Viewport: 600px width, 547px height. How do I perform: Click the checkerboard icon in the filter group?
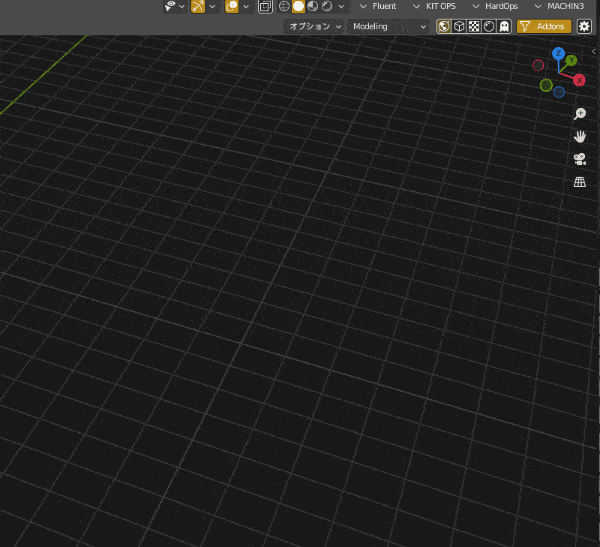474,26
